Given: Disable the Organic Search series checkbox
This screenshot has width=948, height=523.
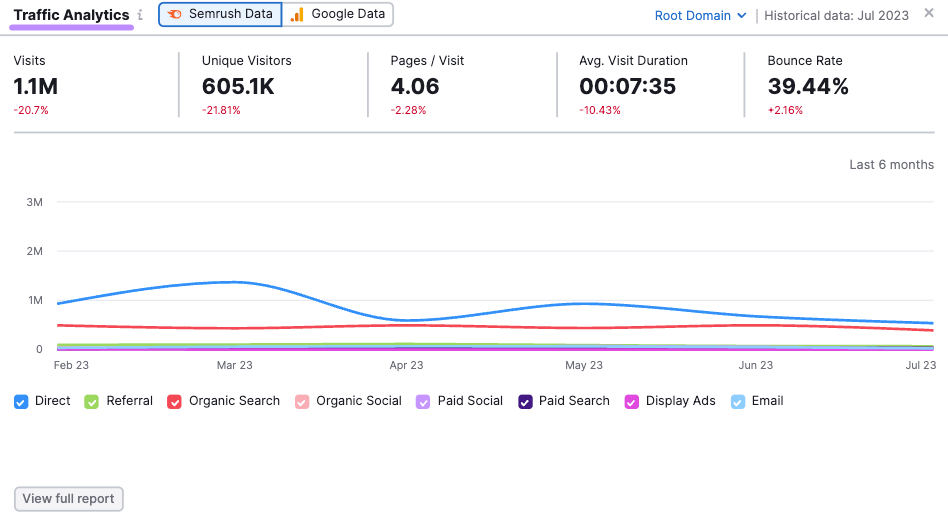Looking at the screenshot, I should click(x=173, y=401).
